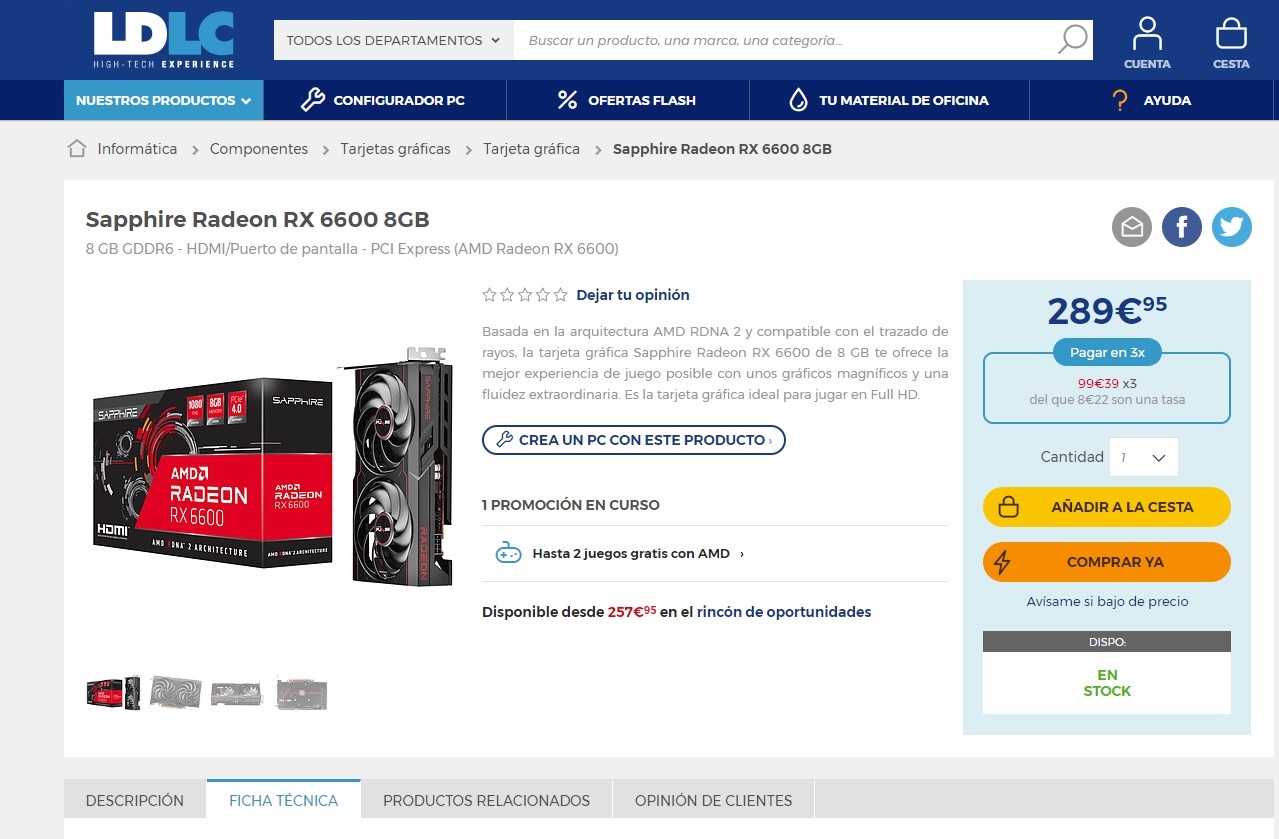This screenshot has width=1279, height=839.
Task: Open the Opinión de clientes tab
Action: point(713,800)
